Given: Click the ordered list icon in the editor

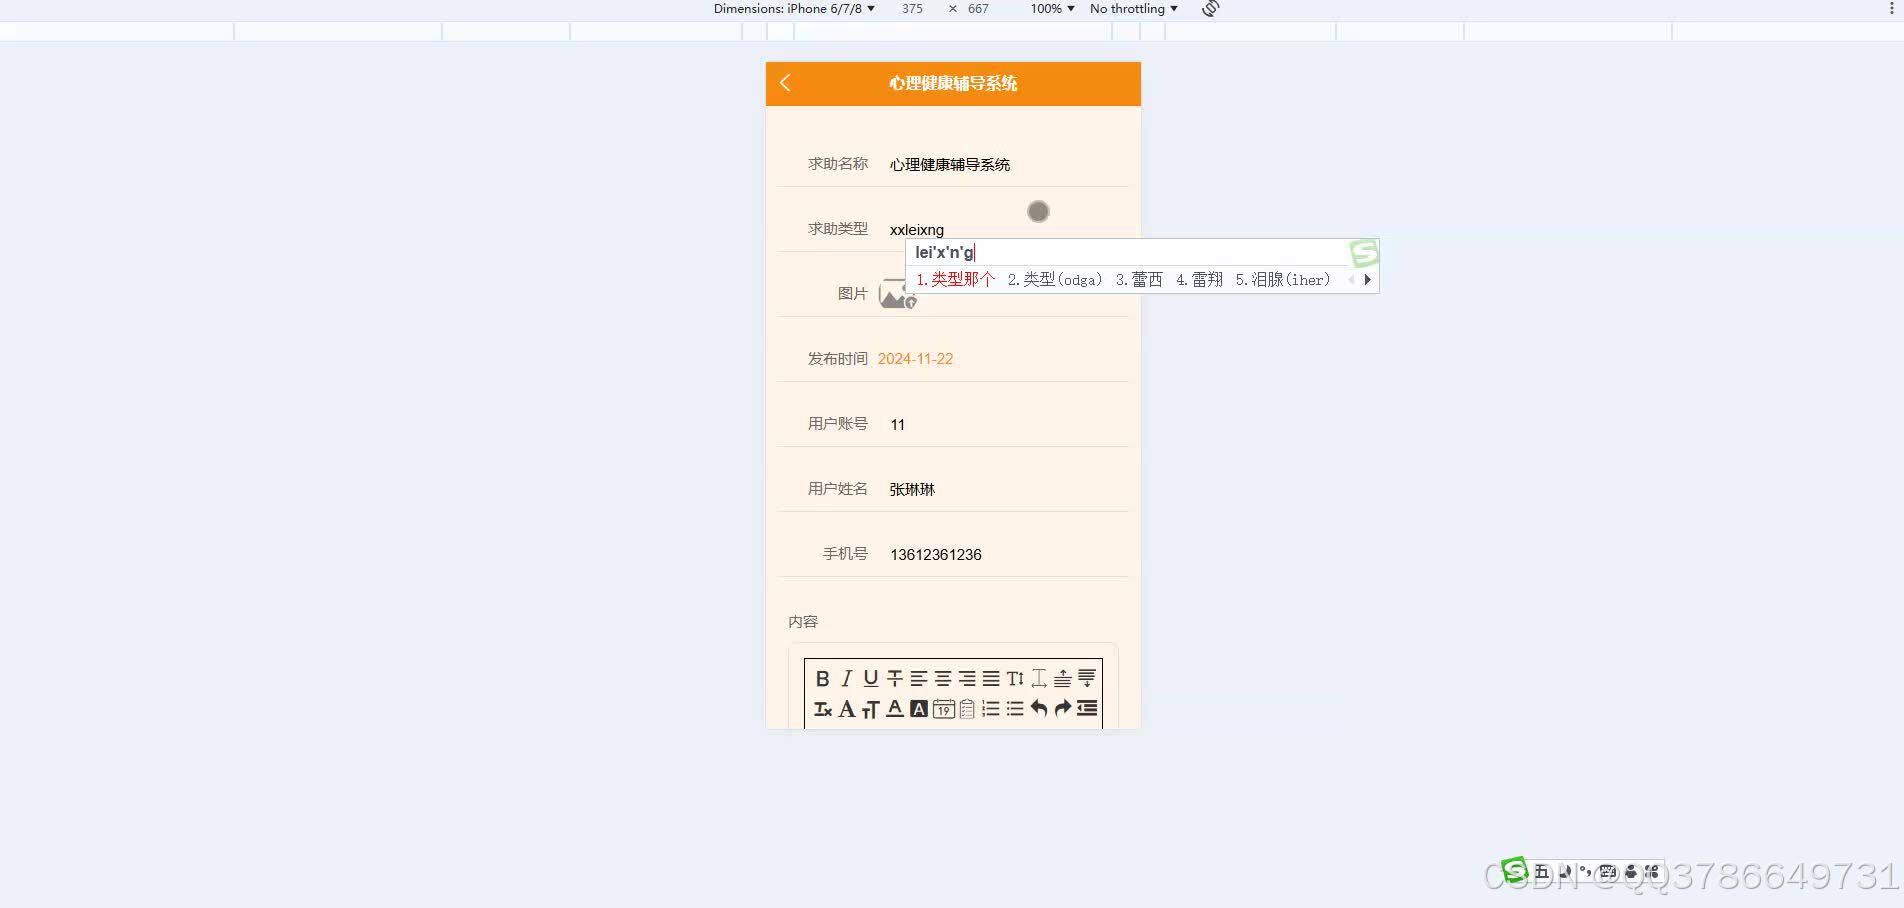Looking at the screenshot, I should click(x=990, y=710).
